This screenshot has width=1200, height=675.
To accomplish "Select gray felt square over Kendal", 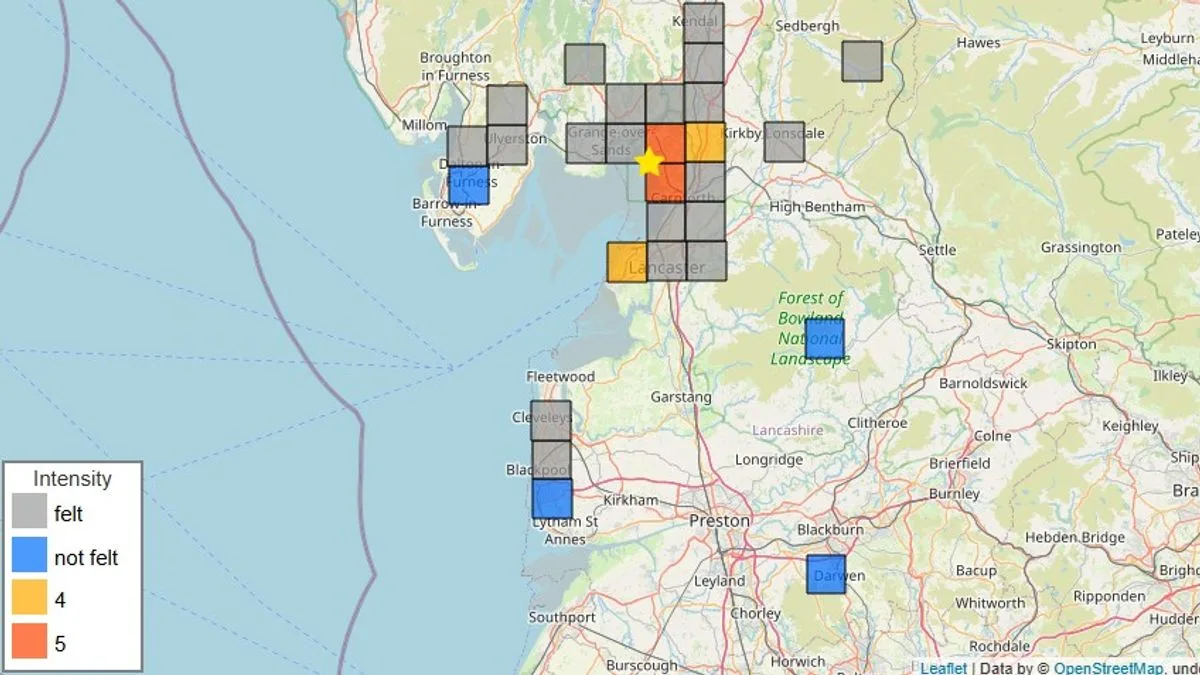I will tap(704, 22).
